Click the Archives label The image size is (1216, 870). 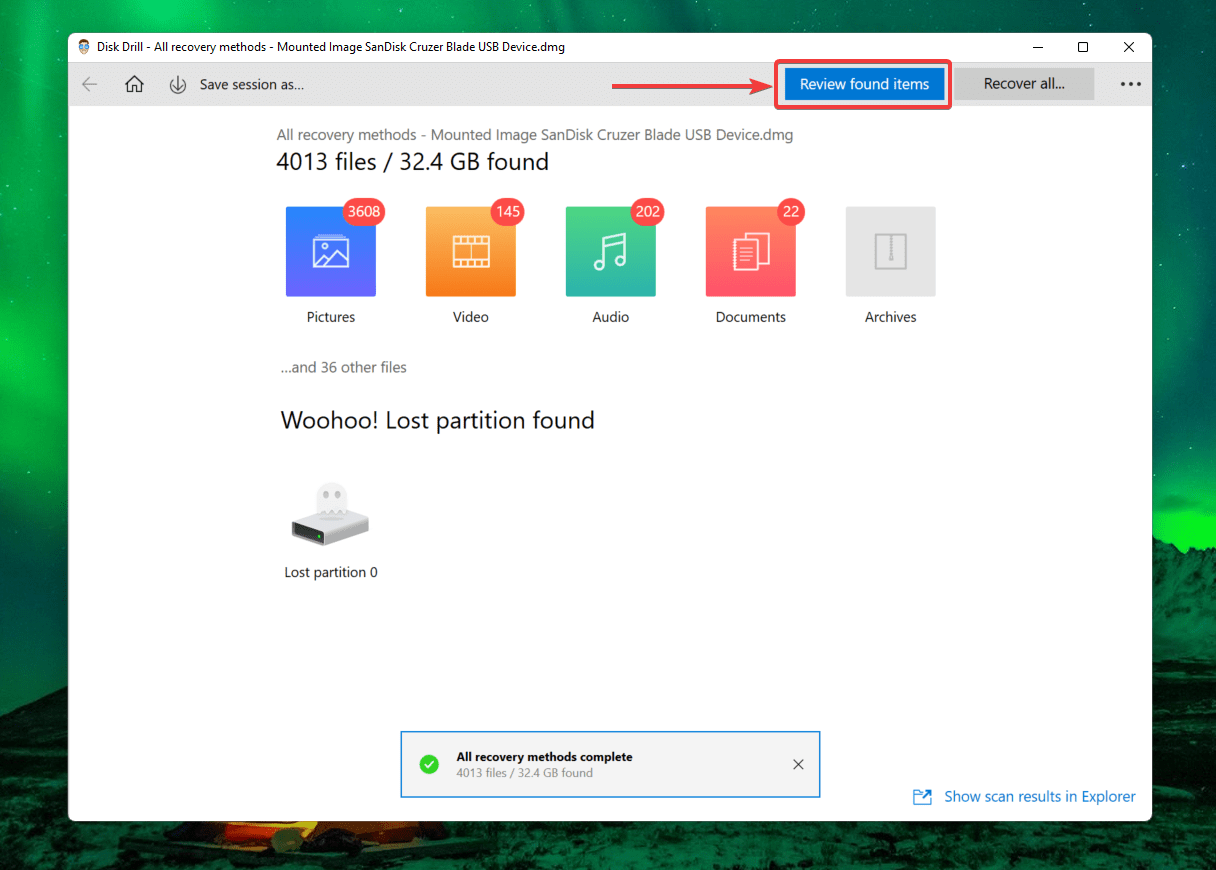[891, 317]
